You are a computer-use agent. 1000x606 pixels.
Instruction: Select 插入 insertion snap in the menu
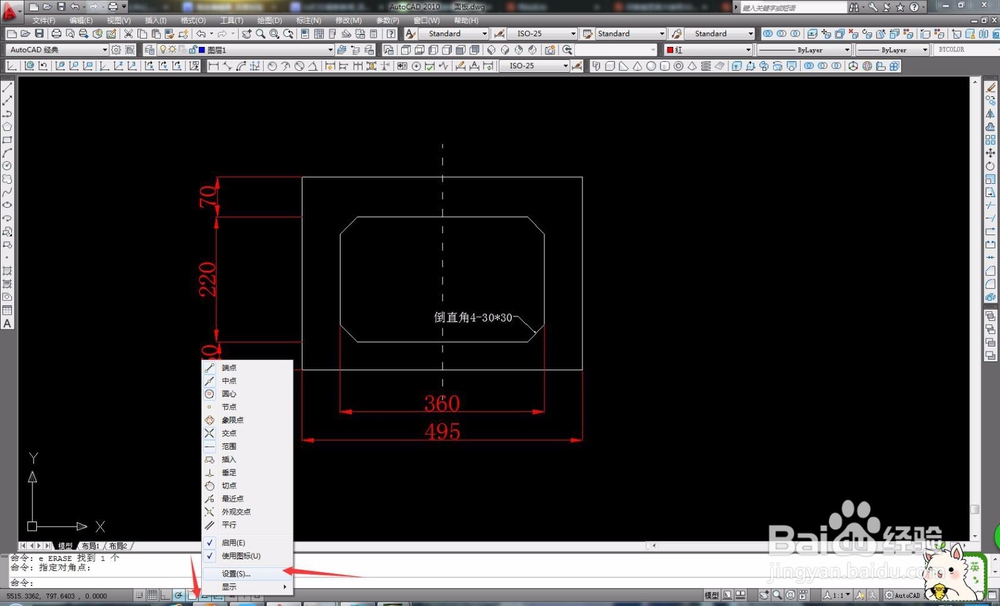(247, 459)
